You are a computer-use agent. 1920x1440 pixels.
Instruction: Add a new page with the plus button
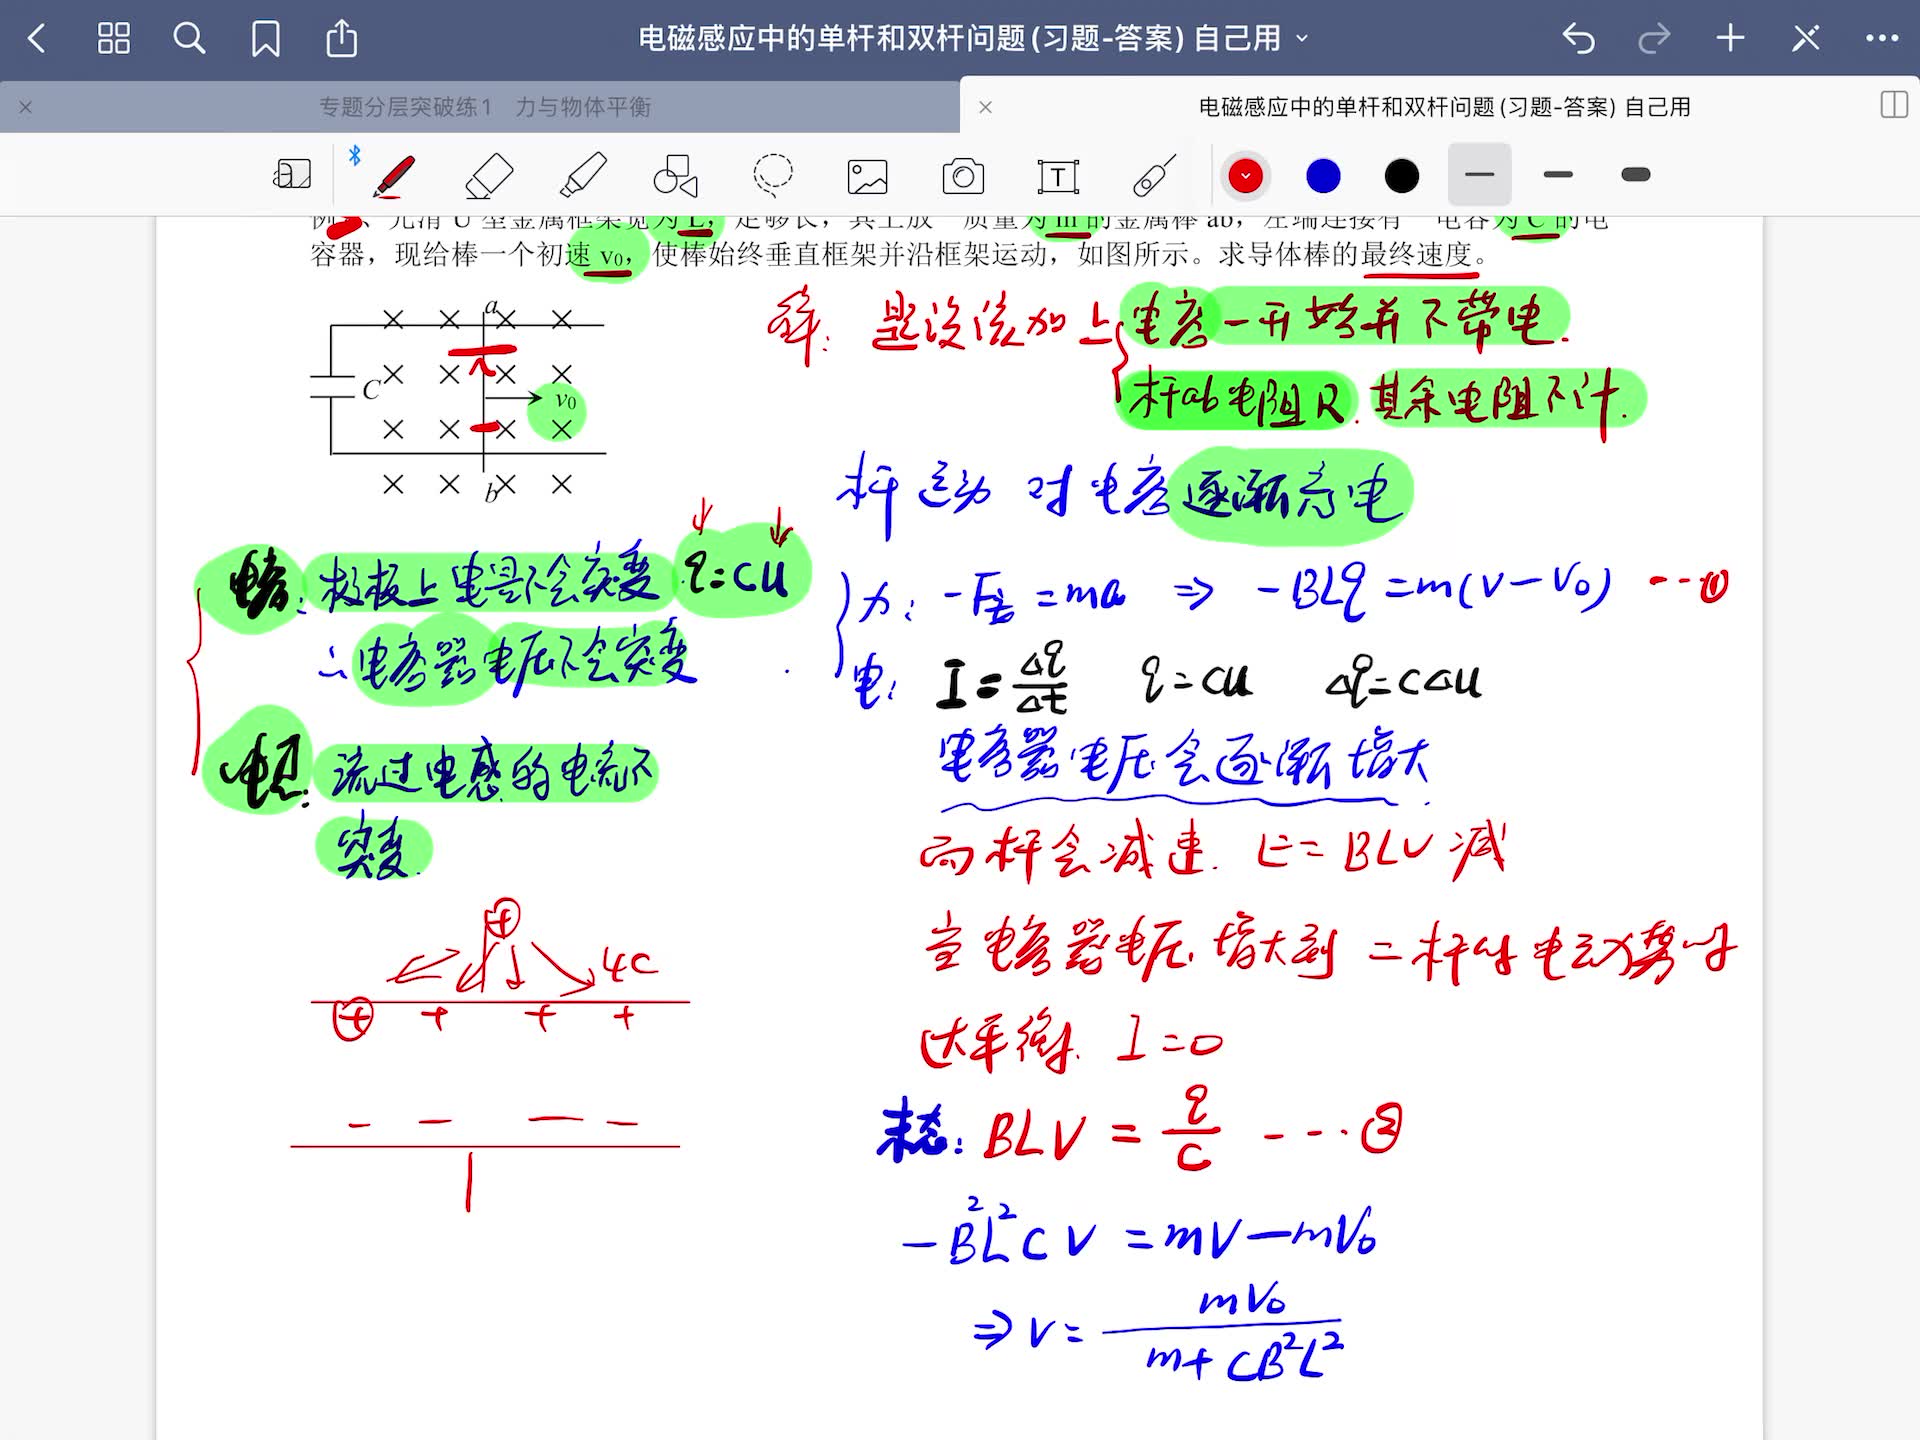(x=1729, y=38)
